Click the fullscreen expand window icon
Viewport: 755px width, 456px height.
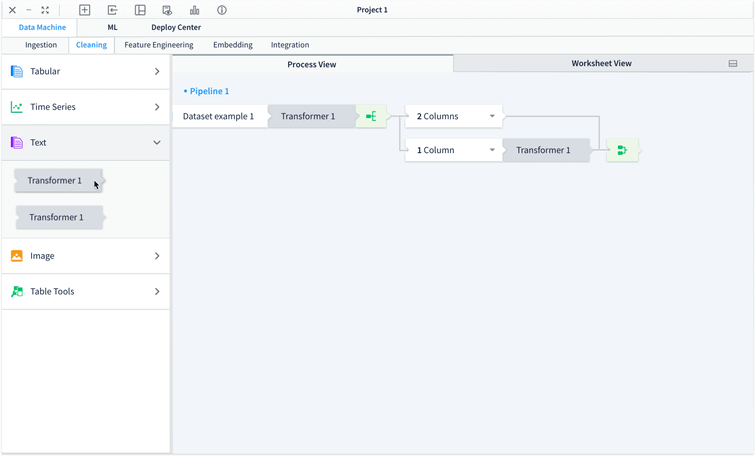tap(45, 10)
